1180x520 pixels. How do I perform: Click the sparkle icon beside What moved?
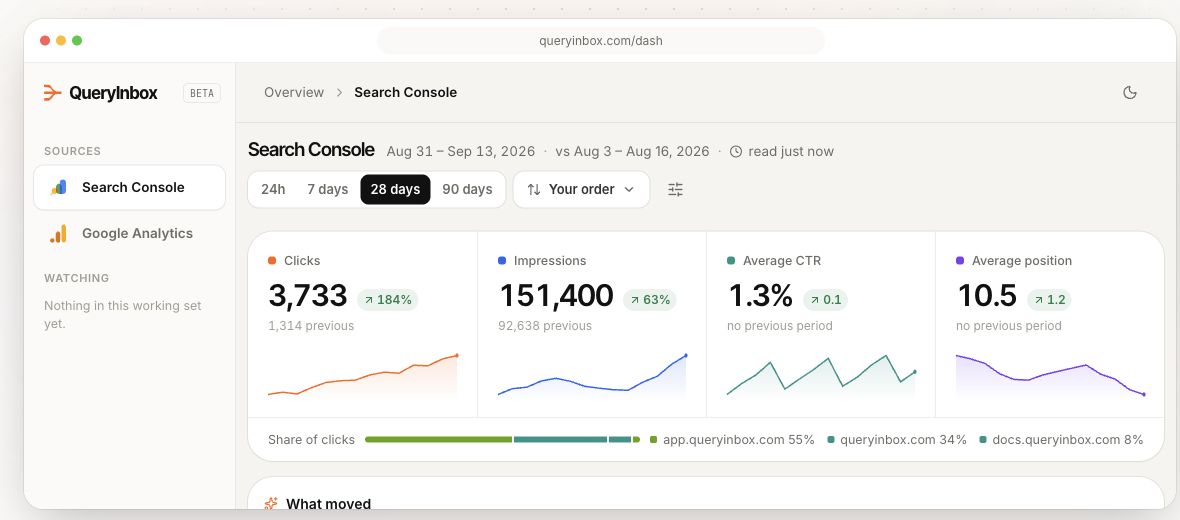[271, 503]
